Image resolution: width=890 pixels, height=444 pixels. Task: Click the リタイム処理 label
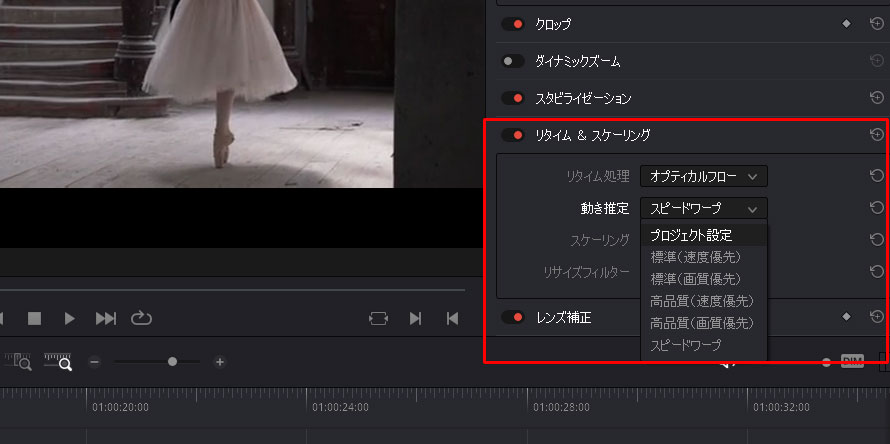pos(598,177)
